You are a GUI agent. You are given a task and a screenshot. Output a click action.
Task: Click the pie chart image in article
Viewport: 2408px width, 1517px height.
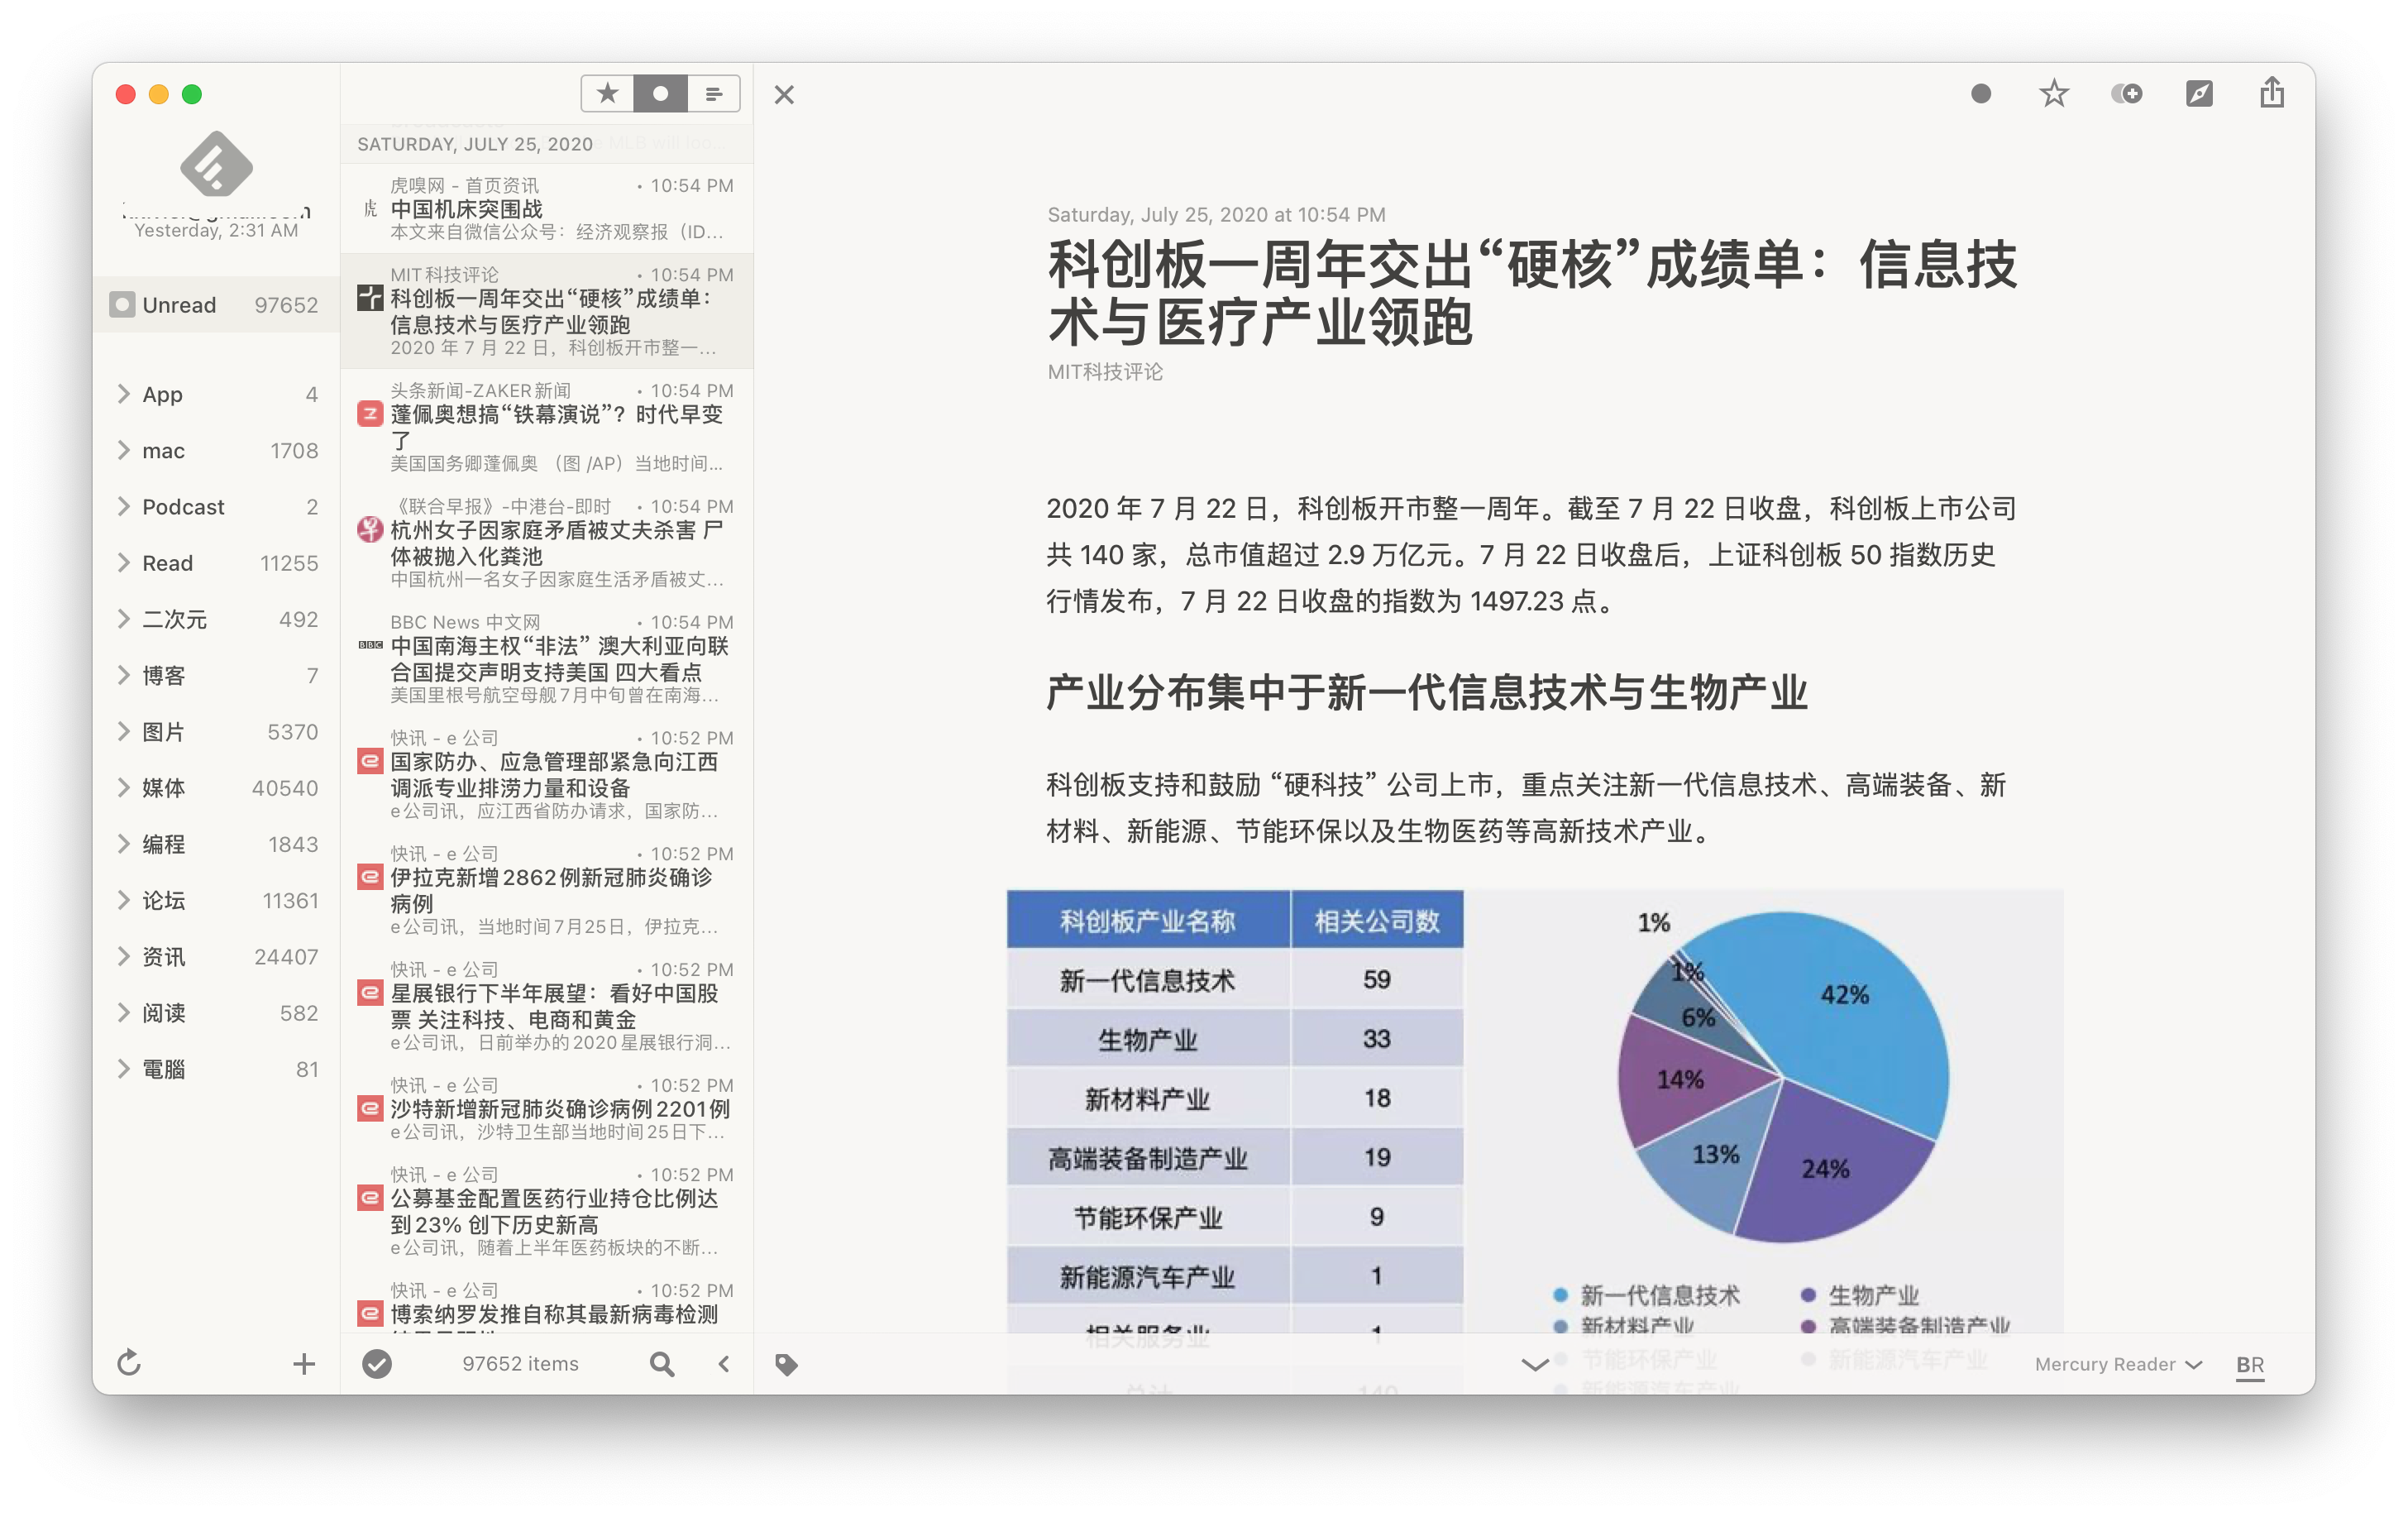tap(1782, 1078)
